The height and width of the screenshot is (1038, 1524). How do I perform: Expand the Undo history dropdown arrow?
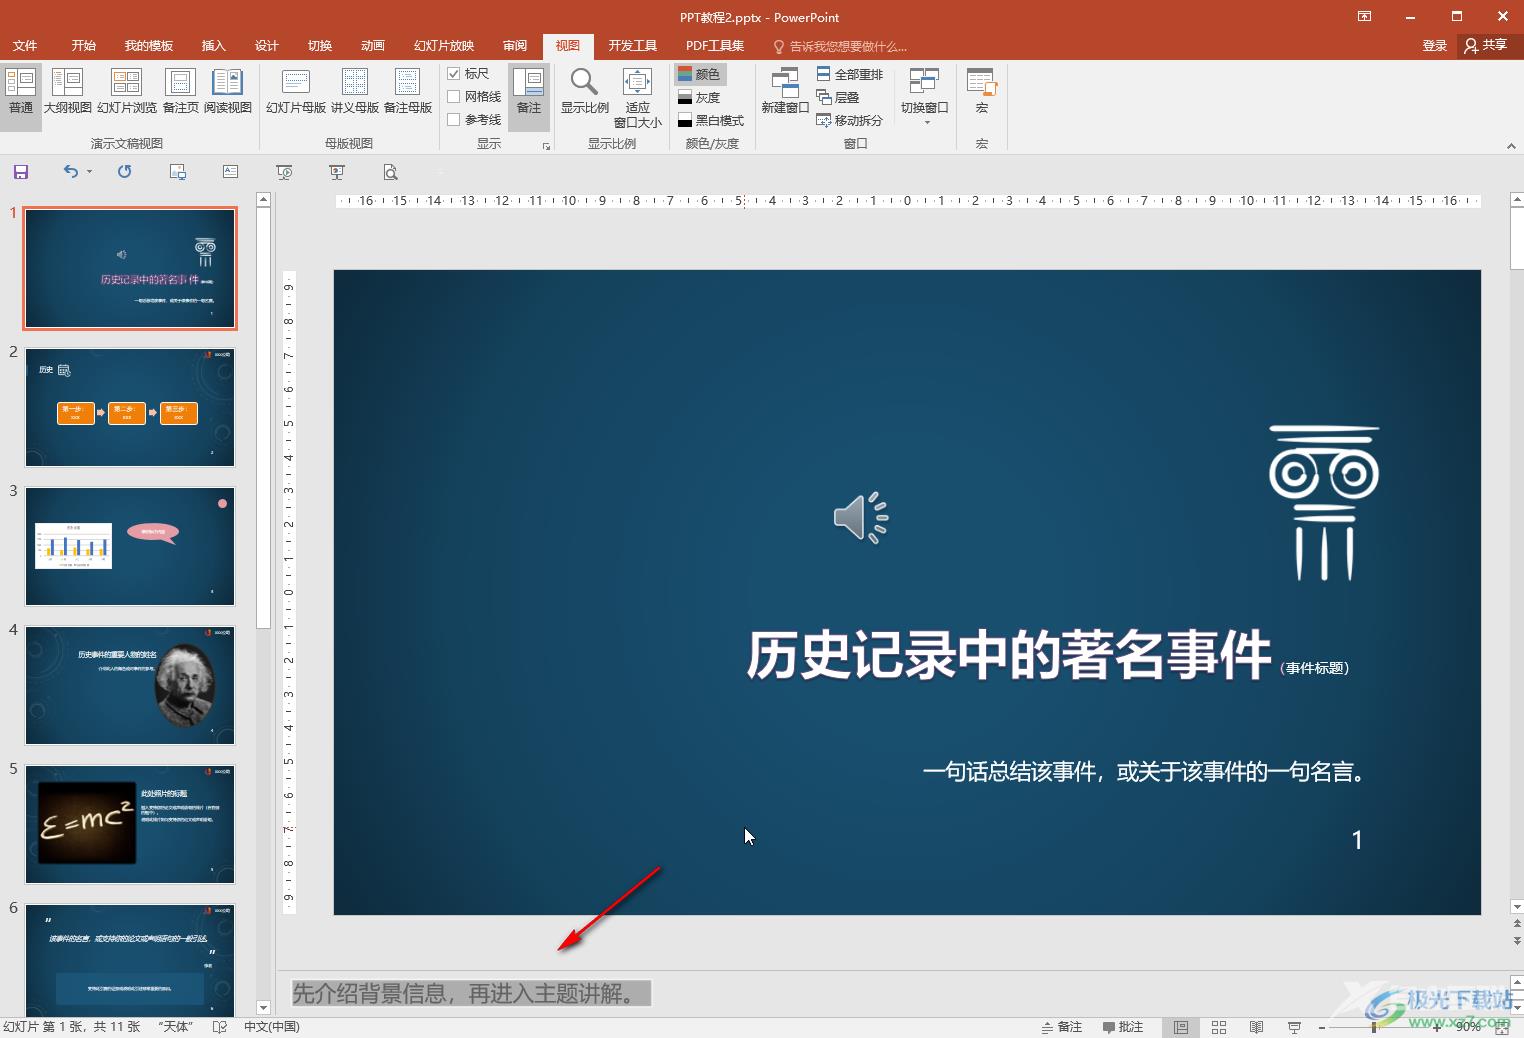click(89, 172)
